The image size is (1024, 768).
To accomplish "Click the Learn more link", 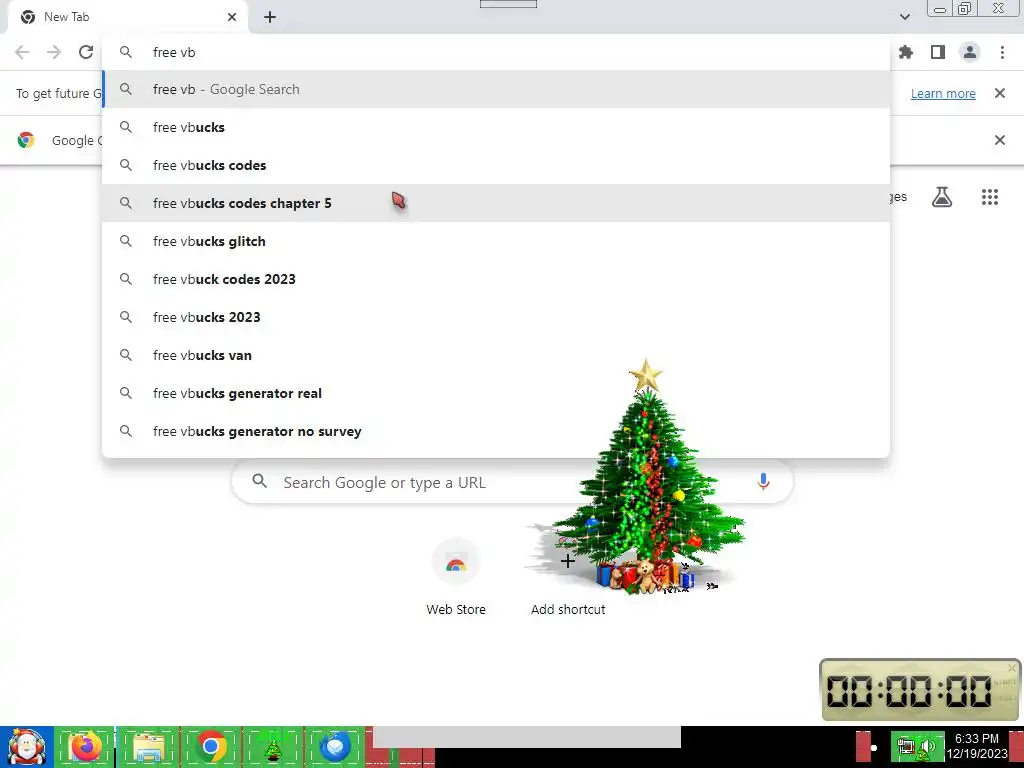I will (x=943, y=93).
